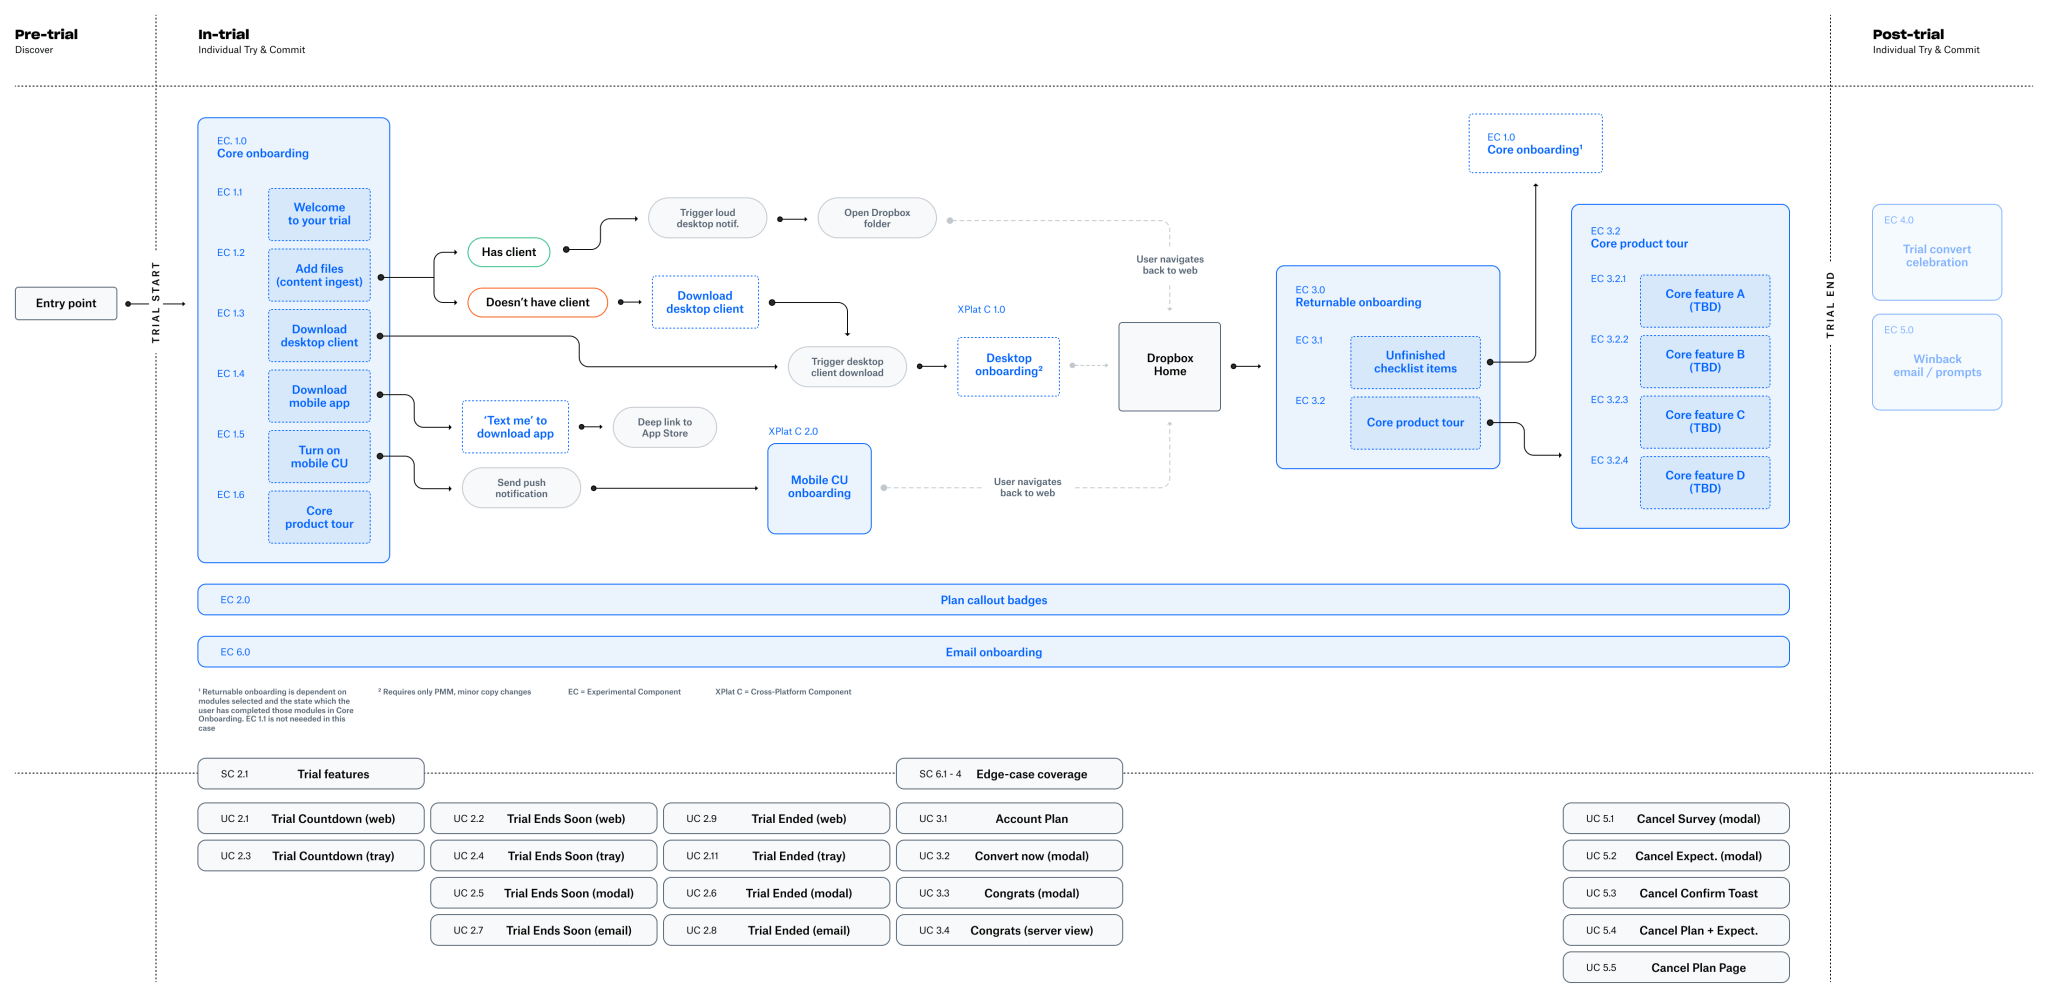Click the 'Download desktop client' node under EC 1.3
The width and height of the screenshot is (2048, 997).
[x=319, y=336]
